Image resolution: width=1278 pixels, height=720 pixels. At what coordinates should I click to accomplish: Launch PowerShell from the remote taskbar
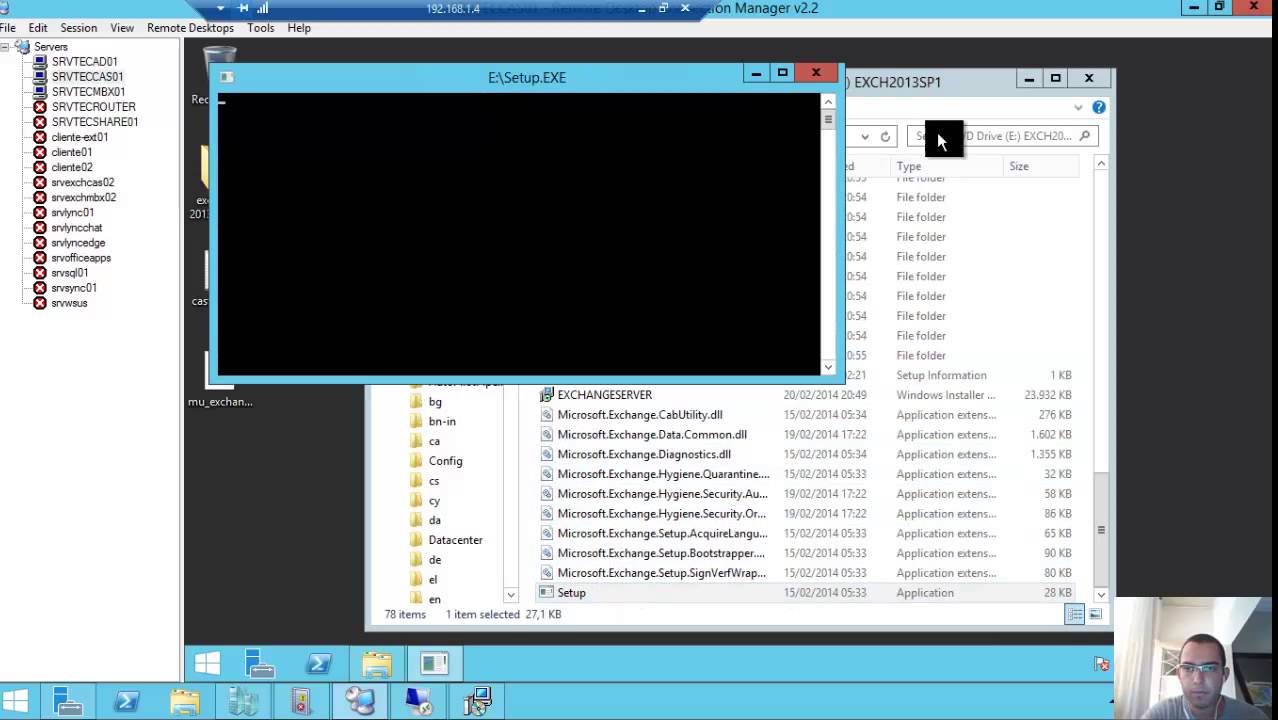[x=318, y=664]
